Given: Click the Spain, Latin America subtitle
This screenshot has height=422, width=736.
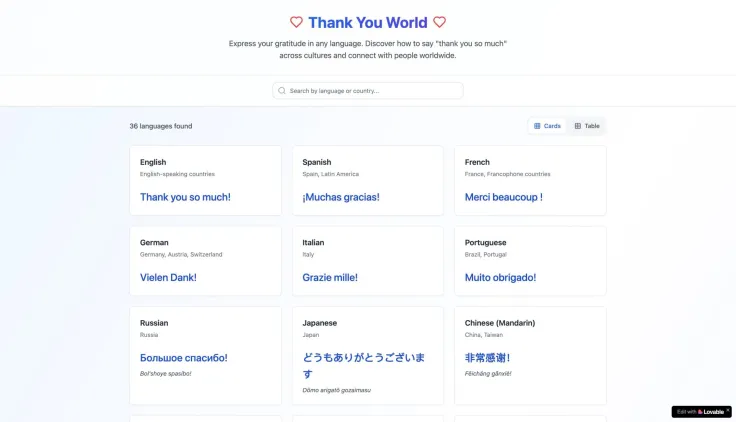Looking at the screenshot, I should pyautogui.click(x=330, y=174).
